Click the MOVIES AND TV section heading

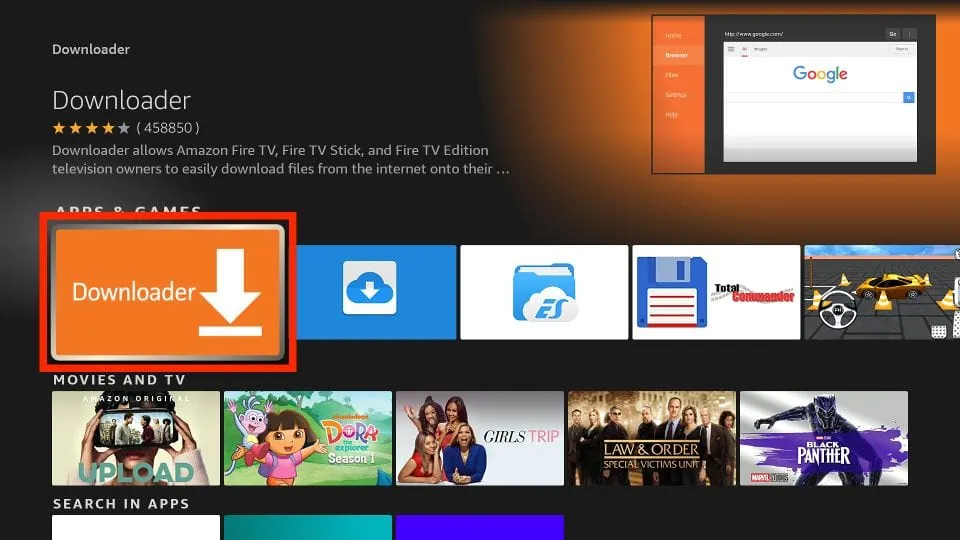coord(119,380)
